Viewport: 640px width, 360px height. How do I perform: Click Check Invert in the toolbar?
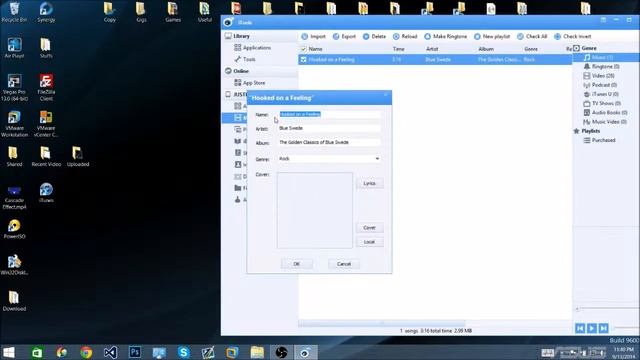click(573, 36)
